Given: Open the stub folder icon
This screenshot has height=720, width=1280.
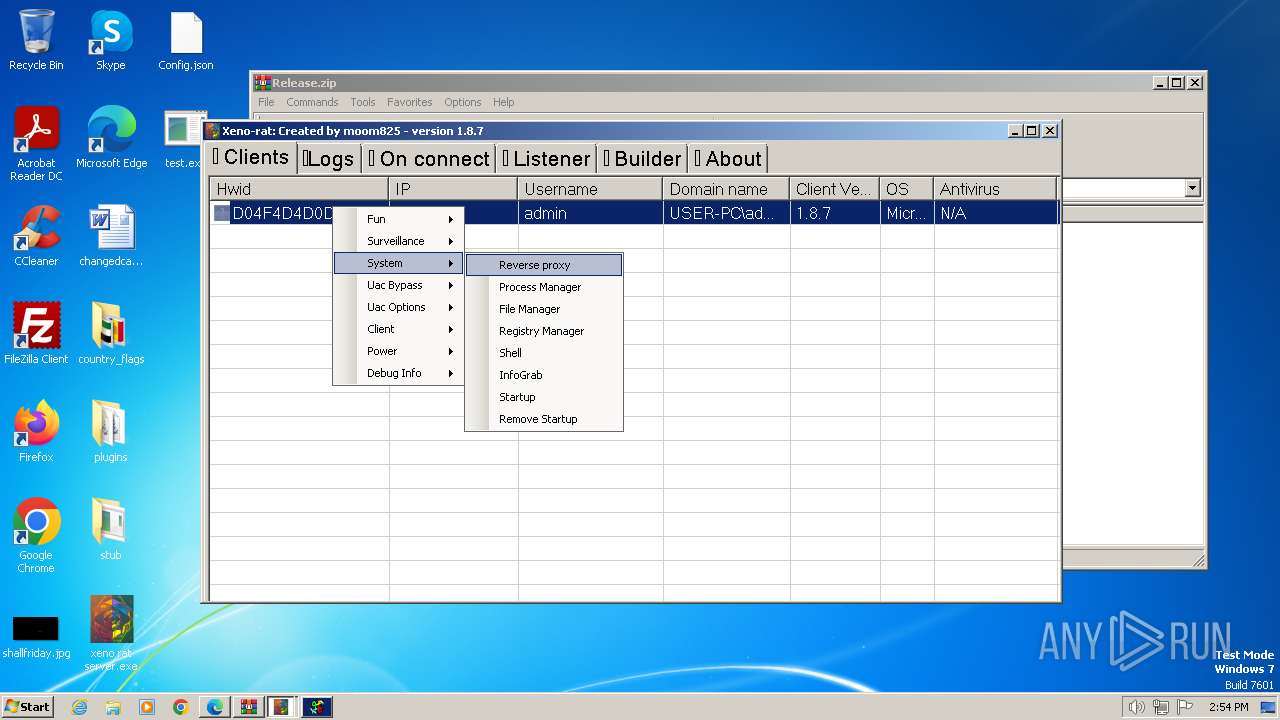Looking at the screenshot, I should 110,530.
